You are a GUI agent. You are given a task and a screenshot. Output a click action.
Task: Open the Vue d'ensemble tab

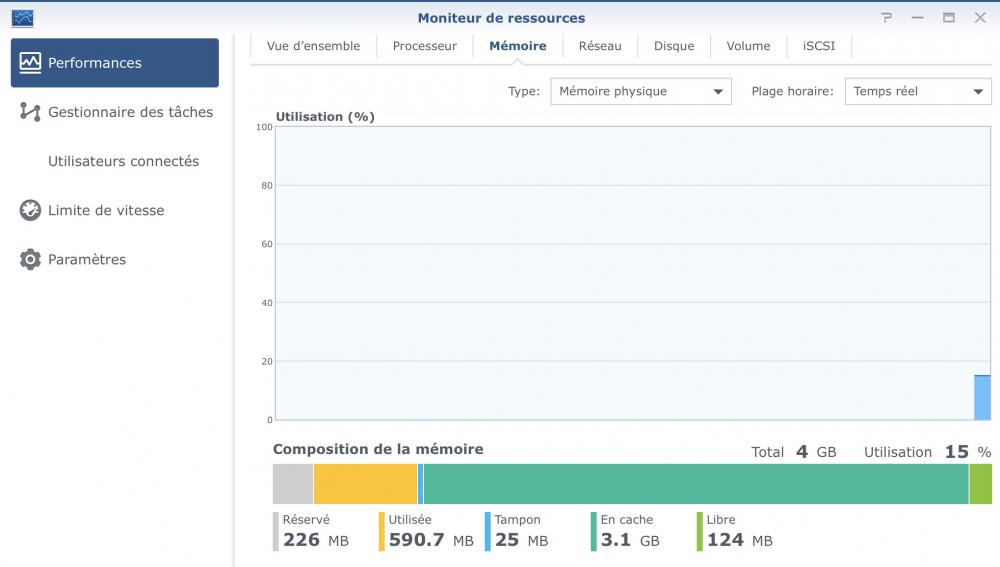(x=313, y=46)
